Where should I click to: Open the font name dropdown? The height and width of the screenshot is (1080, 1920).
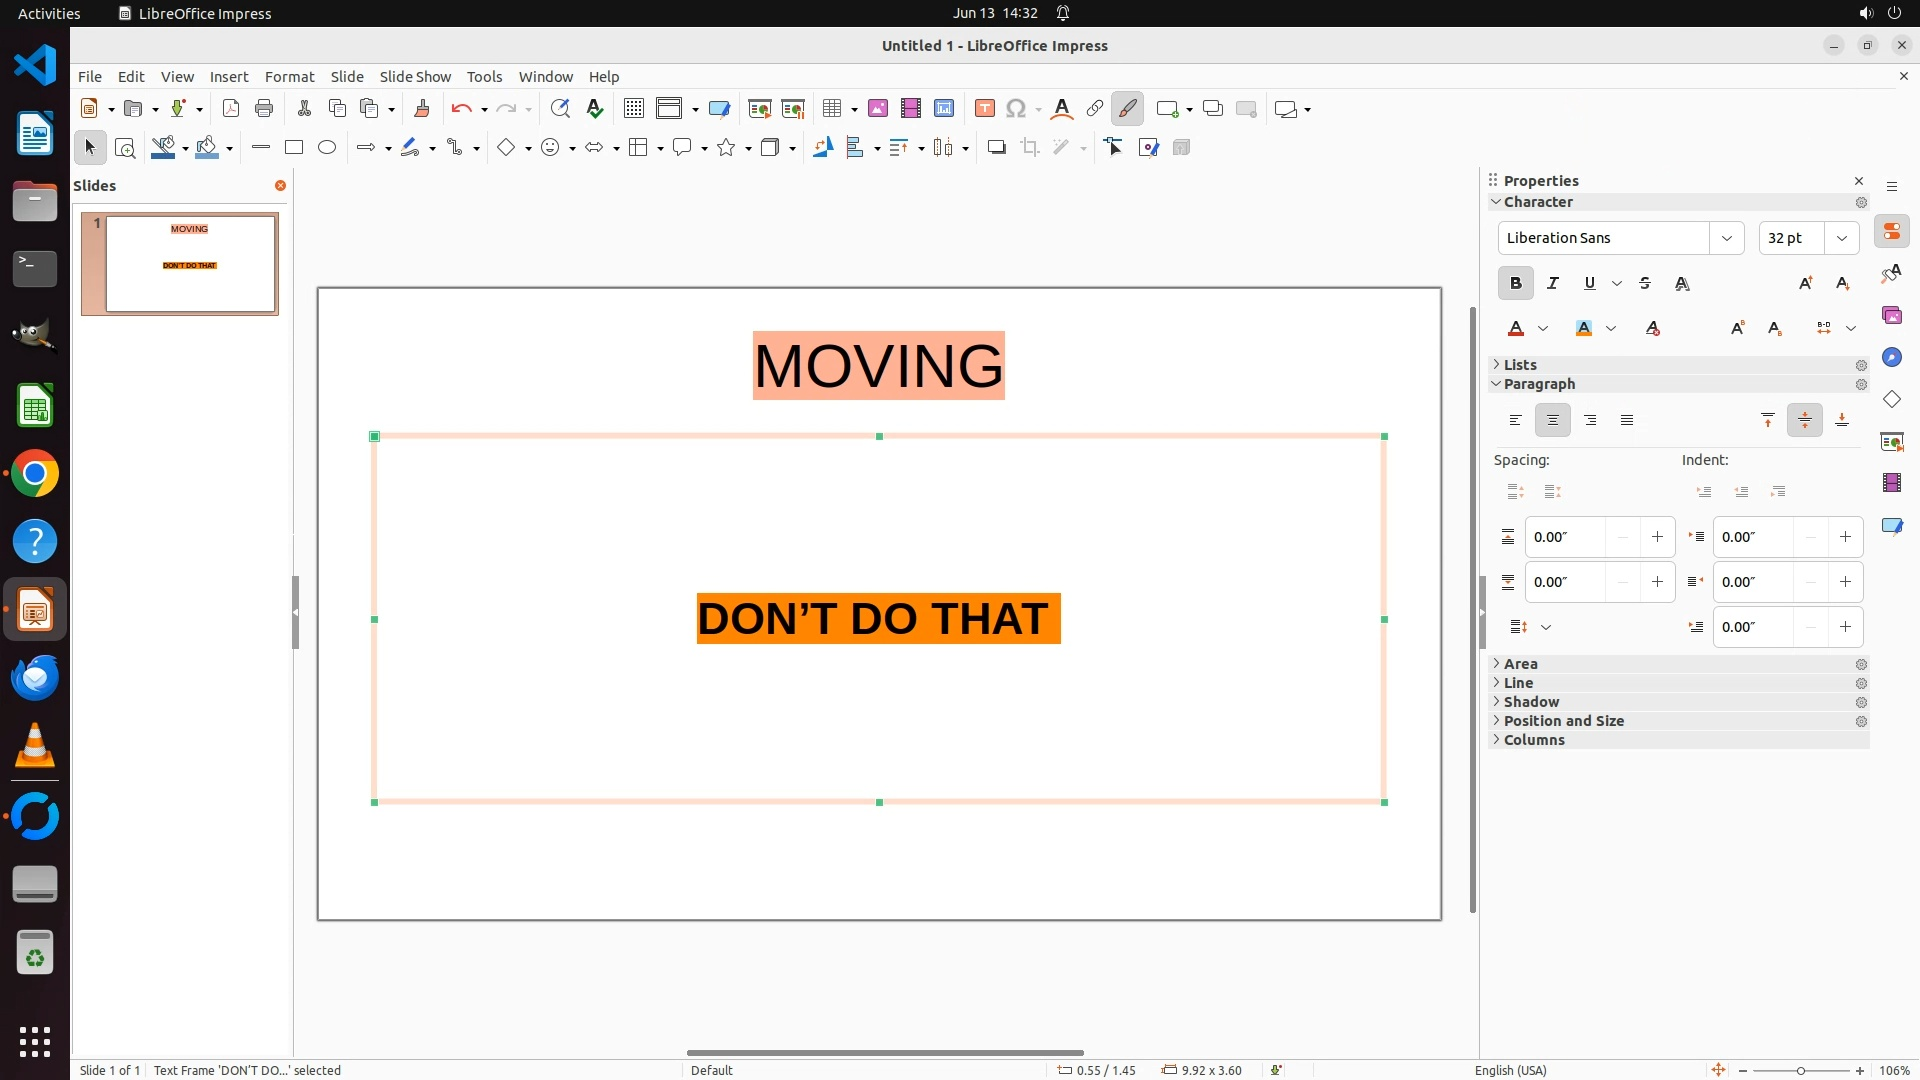(1726, 238)
